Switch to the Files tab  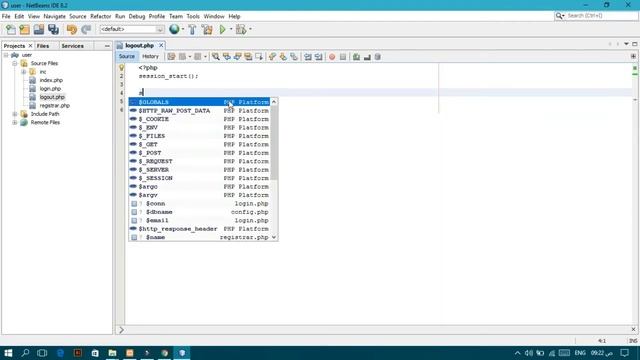pyautogui.click(x=43, y=46)
